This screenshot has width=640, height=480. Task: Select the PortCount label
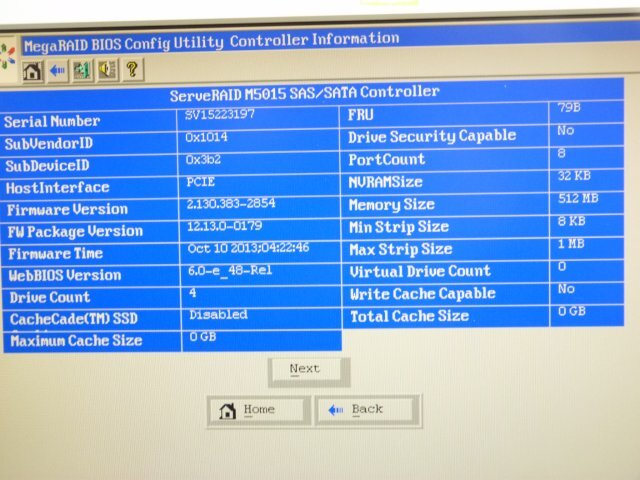tap(387, 159)
